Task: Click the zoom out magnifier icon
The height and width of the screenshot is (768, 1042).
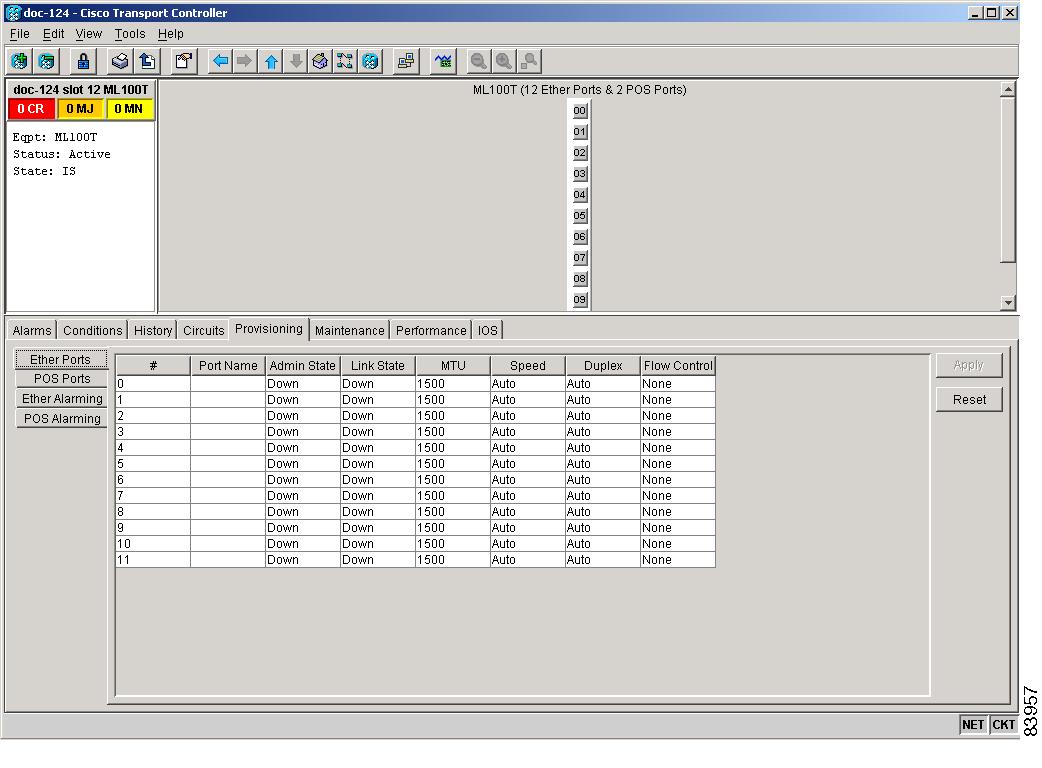Action: pos(478,62)
